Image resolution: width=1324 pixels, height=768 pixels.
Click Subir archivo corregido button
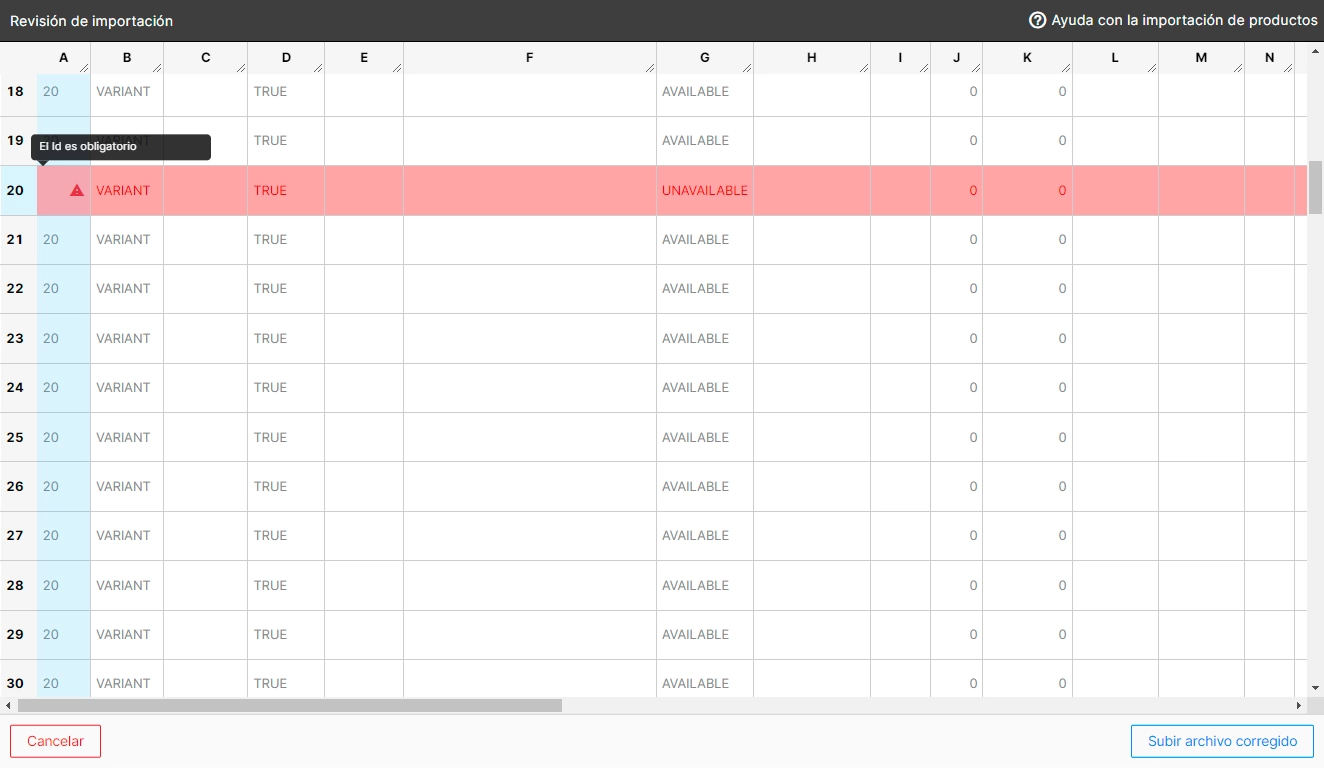point(1222,741)
